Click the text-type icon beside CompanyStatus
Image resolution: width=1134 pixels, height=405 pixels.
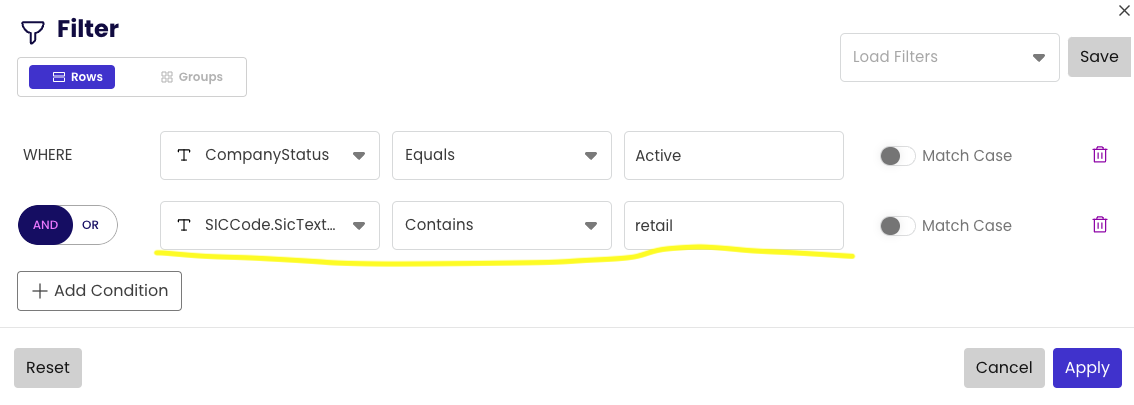coord(184,155)
